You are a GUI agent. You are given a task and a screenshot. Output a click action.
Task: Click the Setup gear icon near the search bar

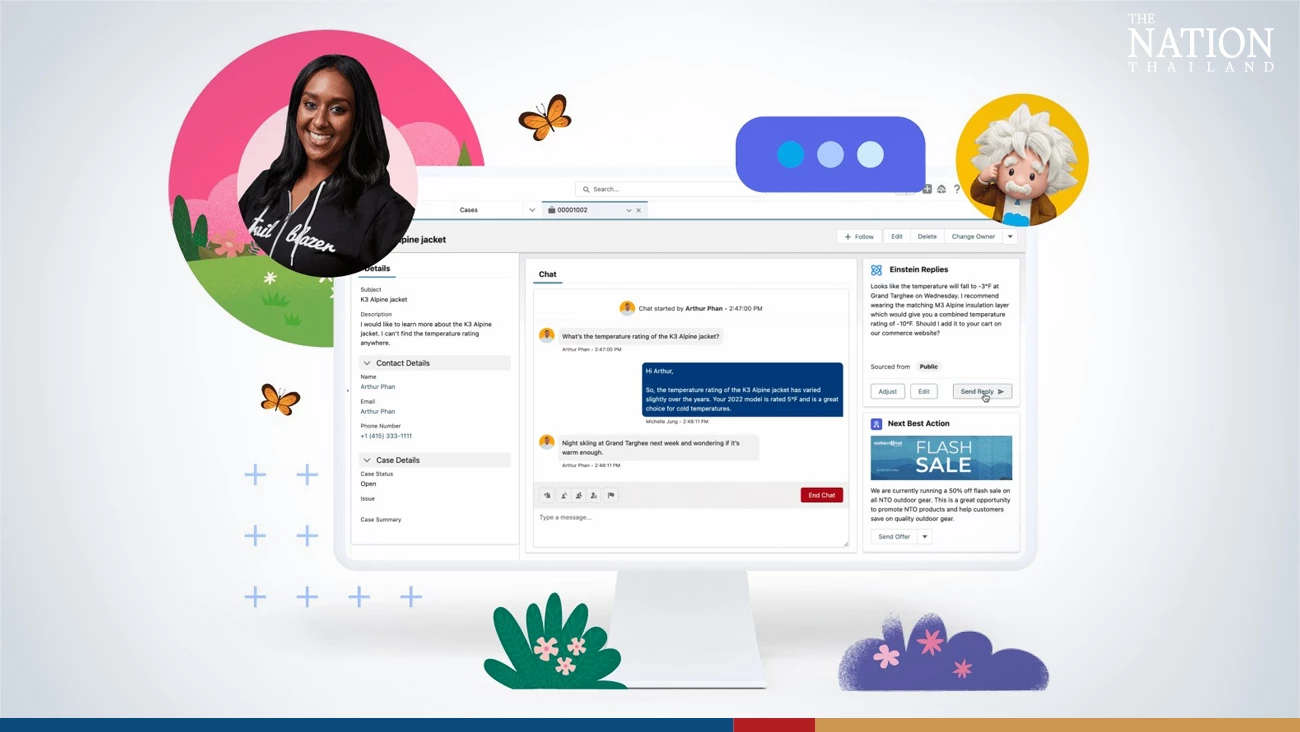pos(941,189)
